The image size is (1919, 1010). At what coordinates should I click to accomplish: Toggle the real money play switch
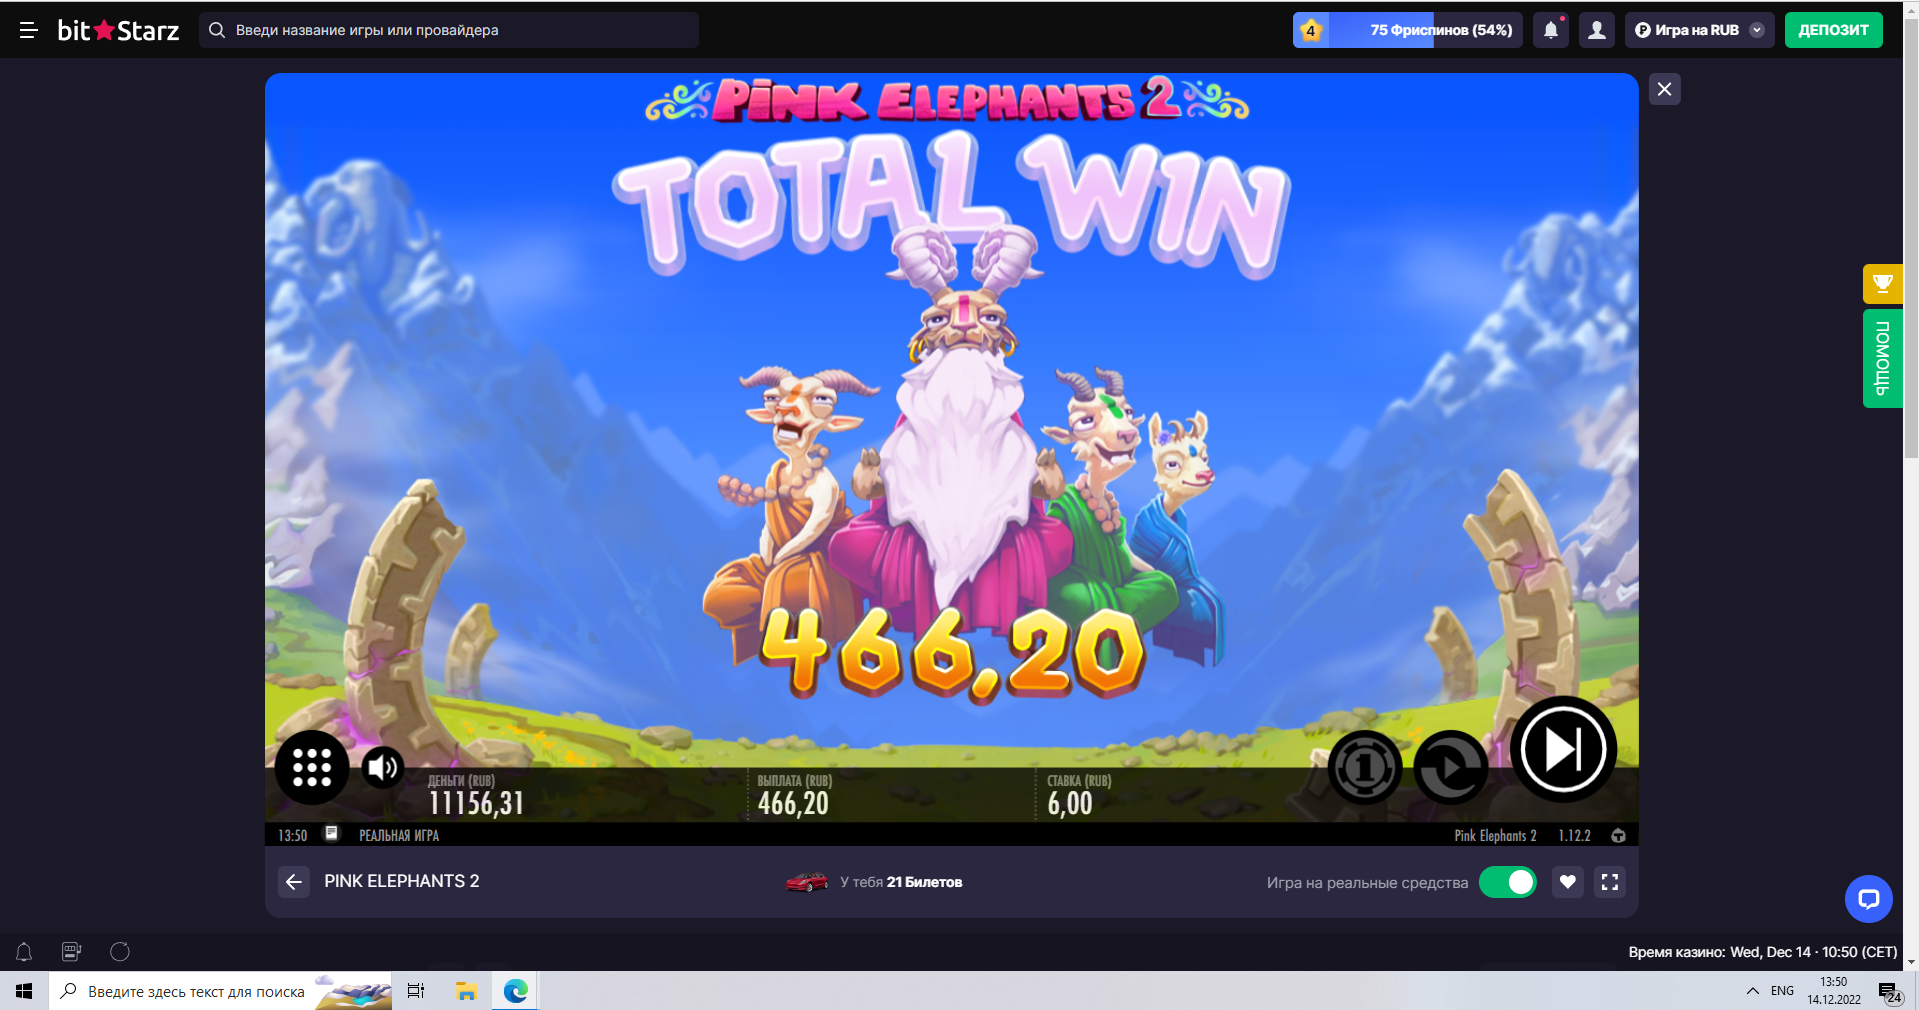click(1508, 882)
